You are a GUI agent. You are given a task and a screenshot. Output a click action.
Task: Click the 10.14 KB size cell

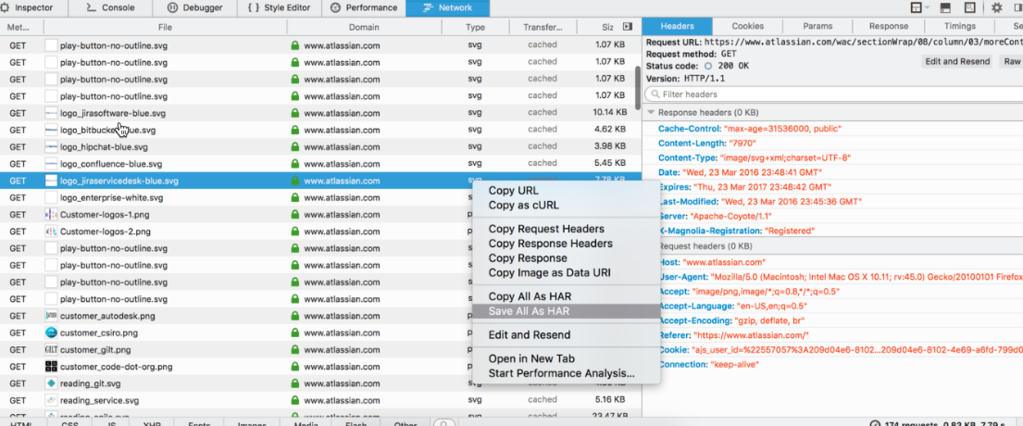point(610,113)
